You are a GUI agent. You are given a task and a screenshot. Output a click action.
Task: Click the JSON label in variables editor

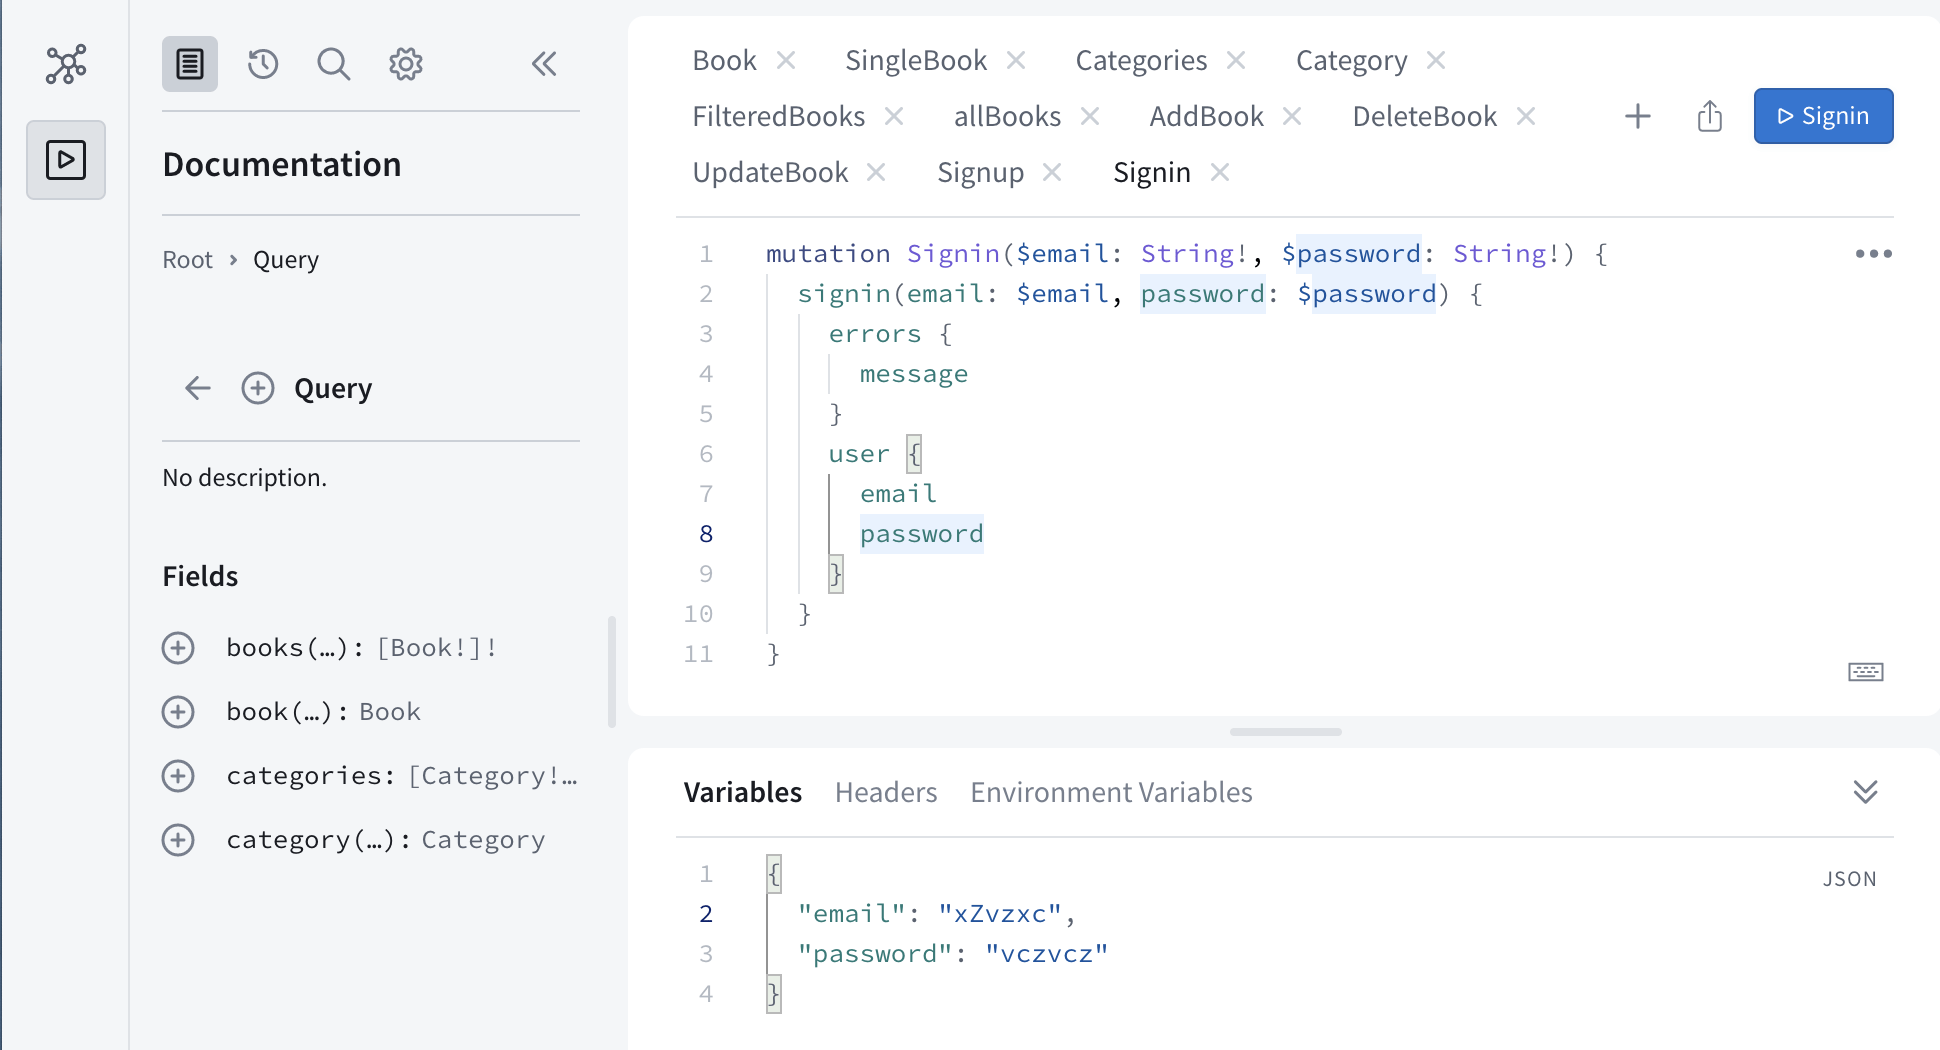[1849, 879]
